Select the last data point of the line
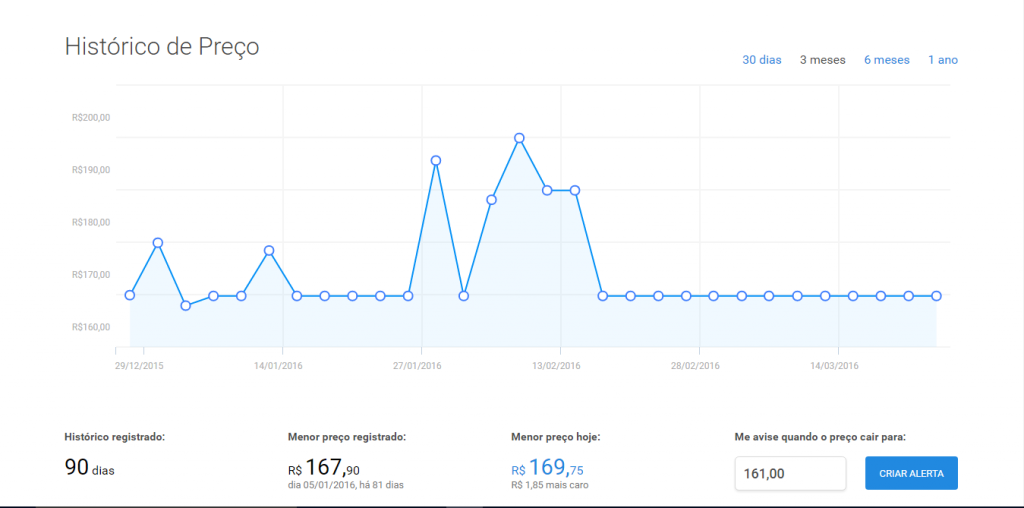 (936, 296)
